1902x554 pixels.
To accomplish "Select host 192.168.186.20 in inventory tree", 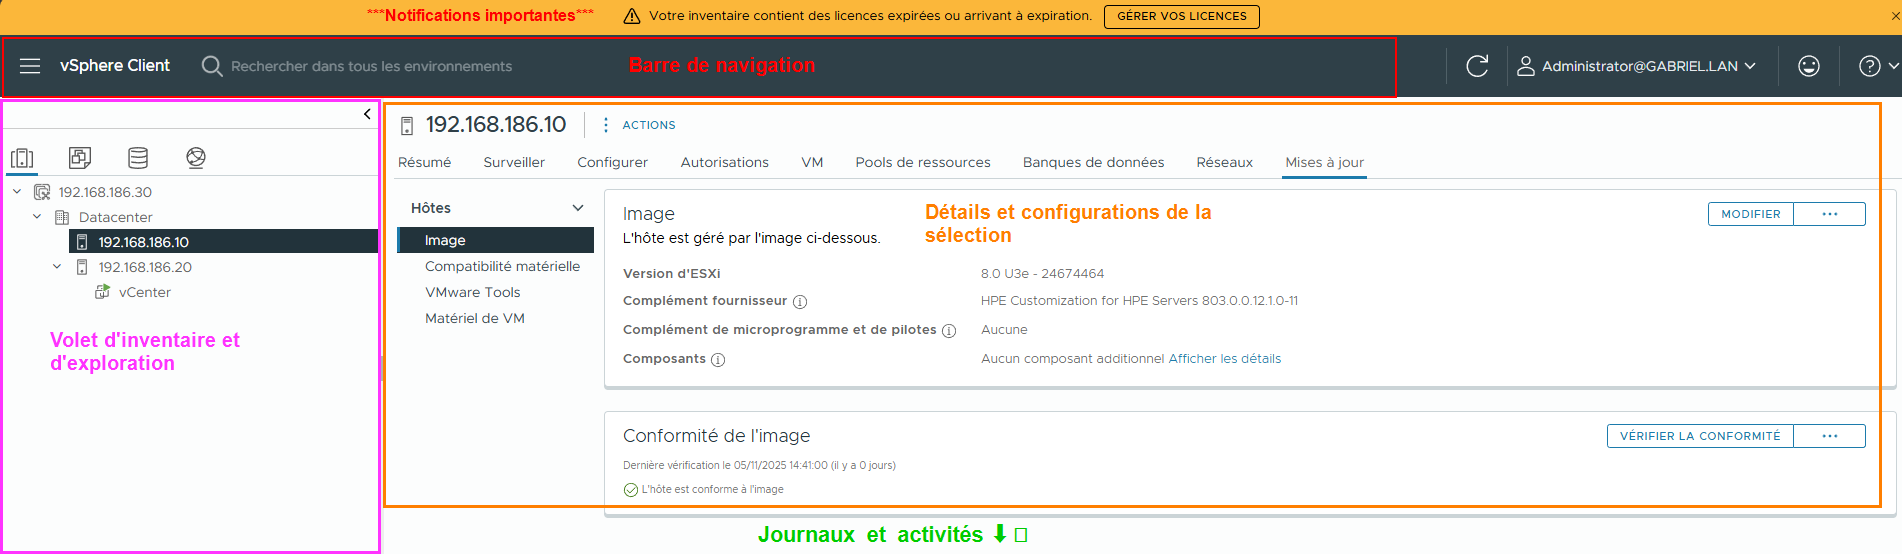I will pyautogui.click(x=145, y=267).
